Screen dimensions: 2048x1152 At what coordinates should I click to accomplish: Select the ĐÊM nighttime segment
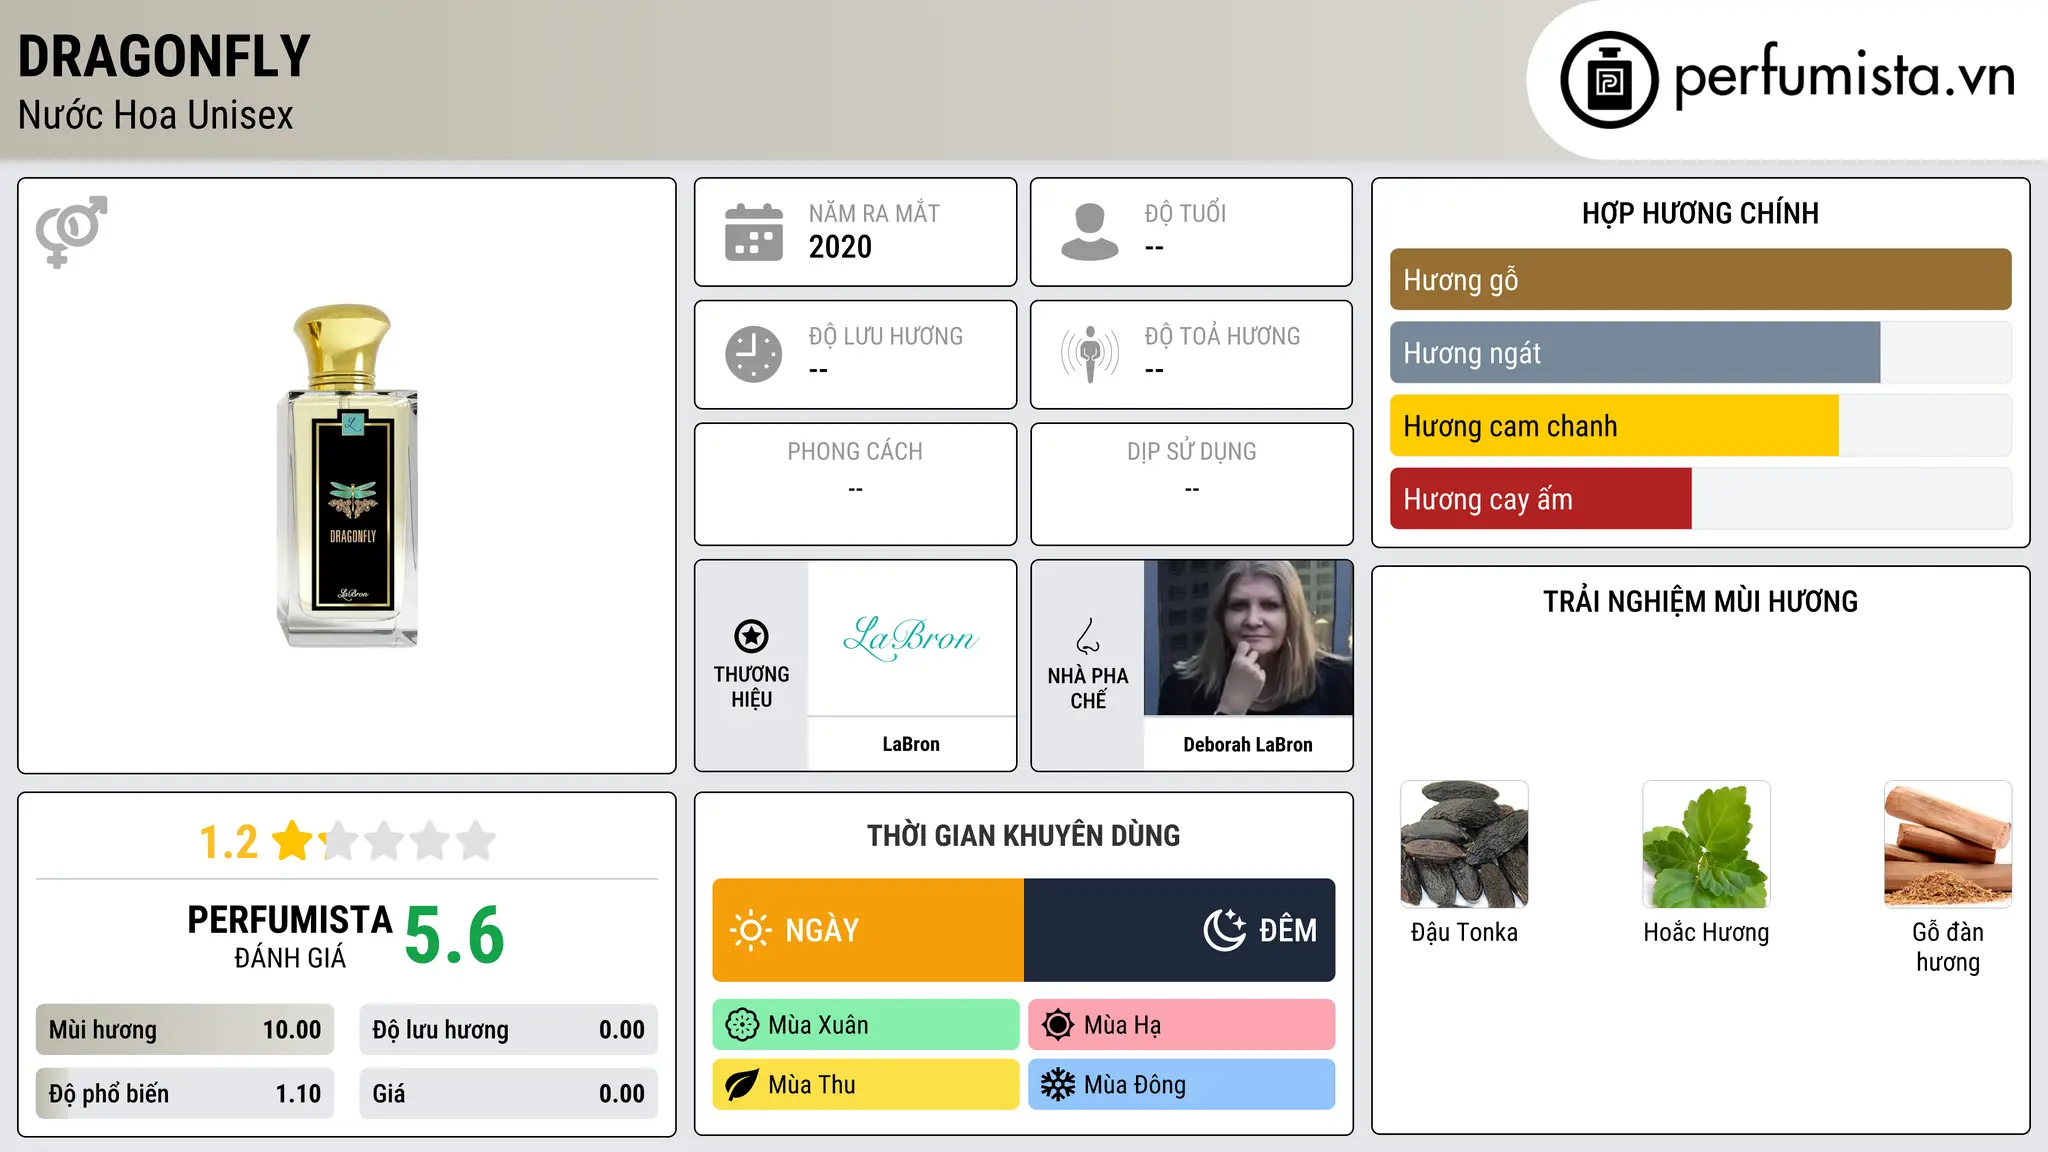pos(1180,930)
